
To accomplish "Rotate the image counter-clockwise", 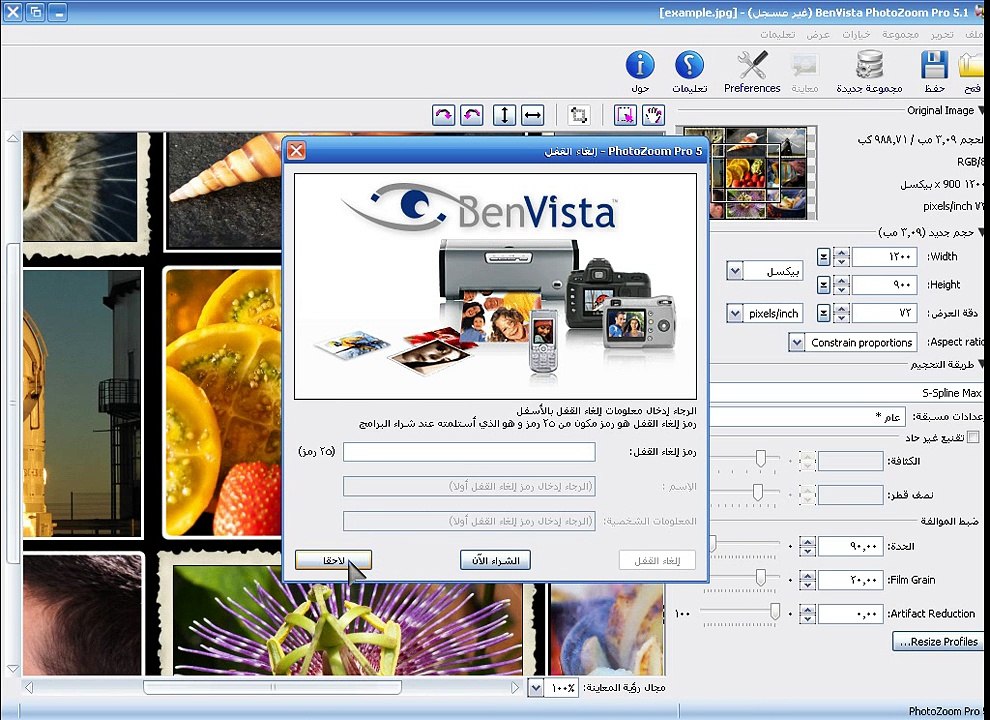I will 472,115.
